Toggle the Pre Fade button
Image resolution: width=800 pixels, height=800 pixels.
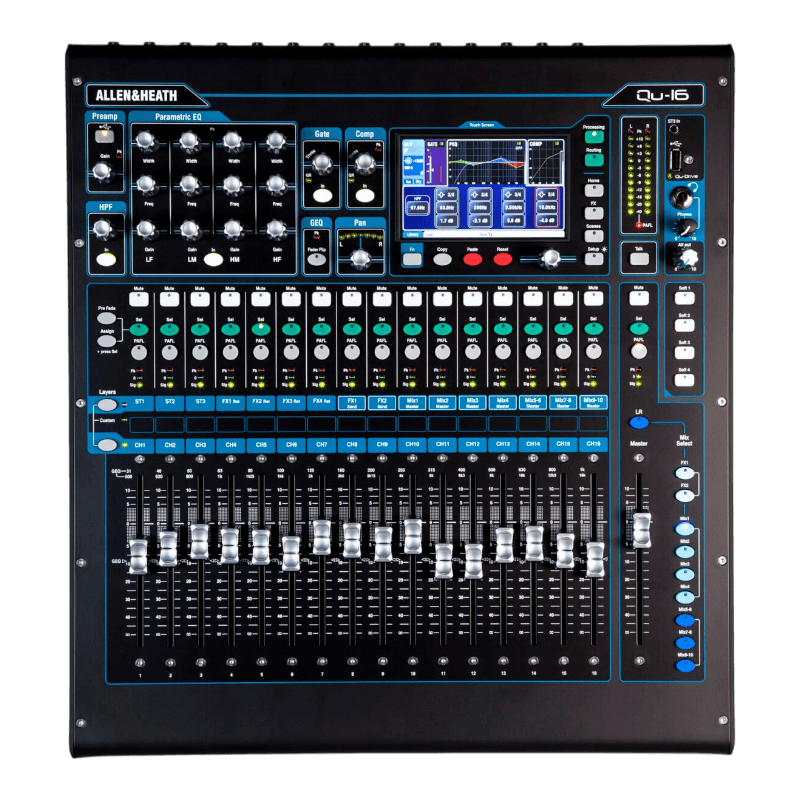coord(106,318)
